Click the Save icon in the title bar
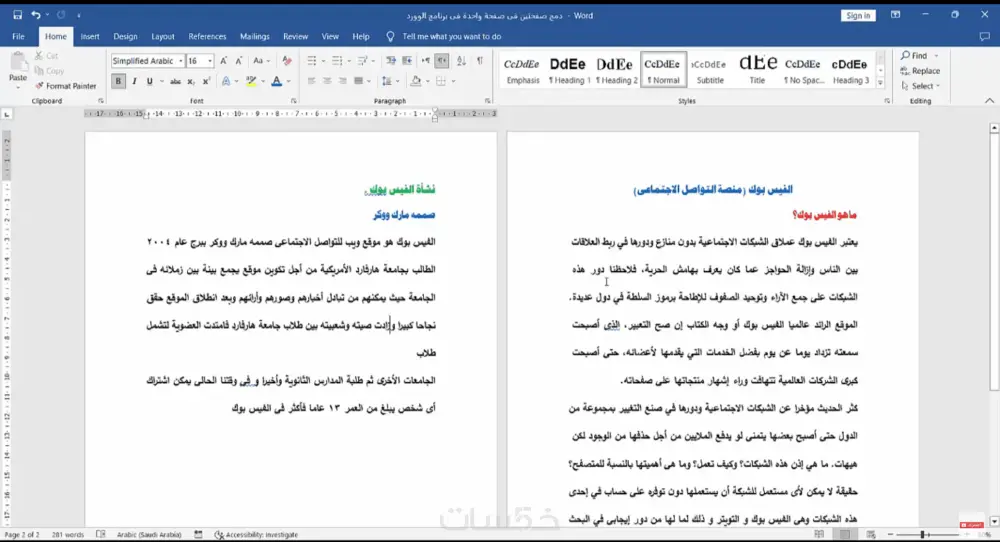The width and height of the screenshot is (1000, 542). coord(17,15)
